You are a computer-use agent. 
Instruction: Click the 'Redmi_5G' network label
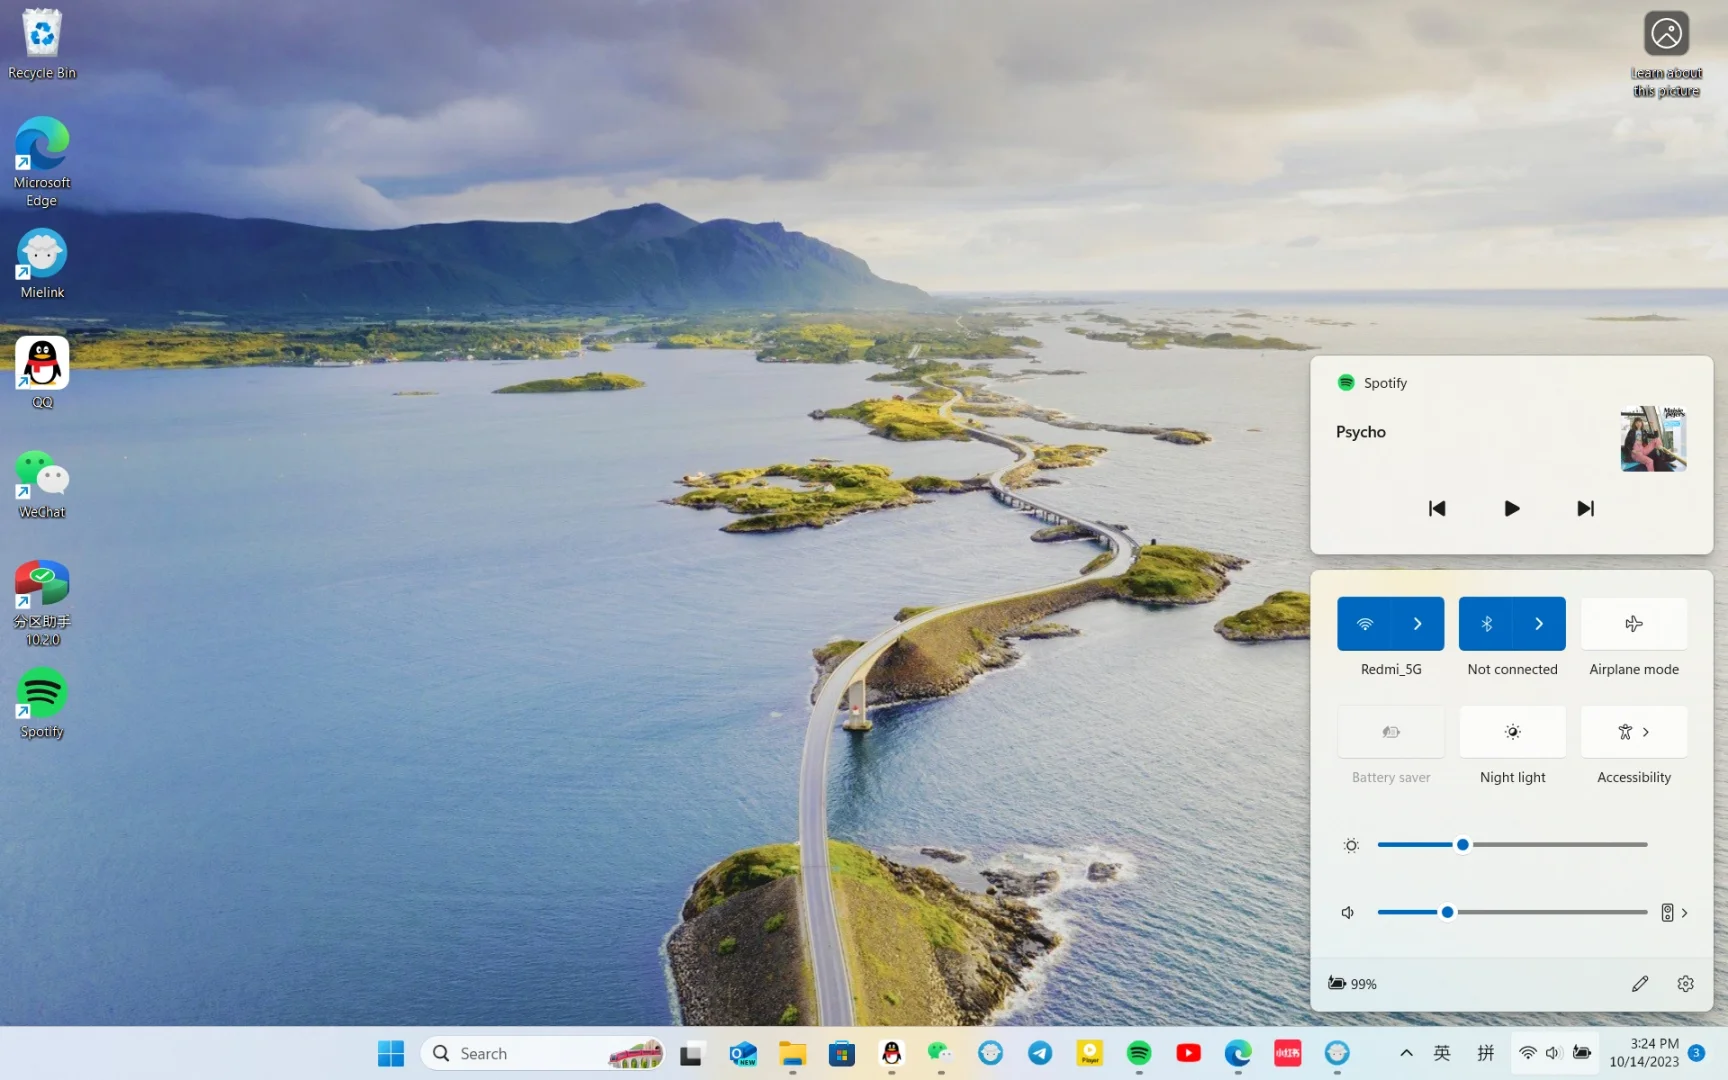pyautogui.click(x=1391, y=669)
